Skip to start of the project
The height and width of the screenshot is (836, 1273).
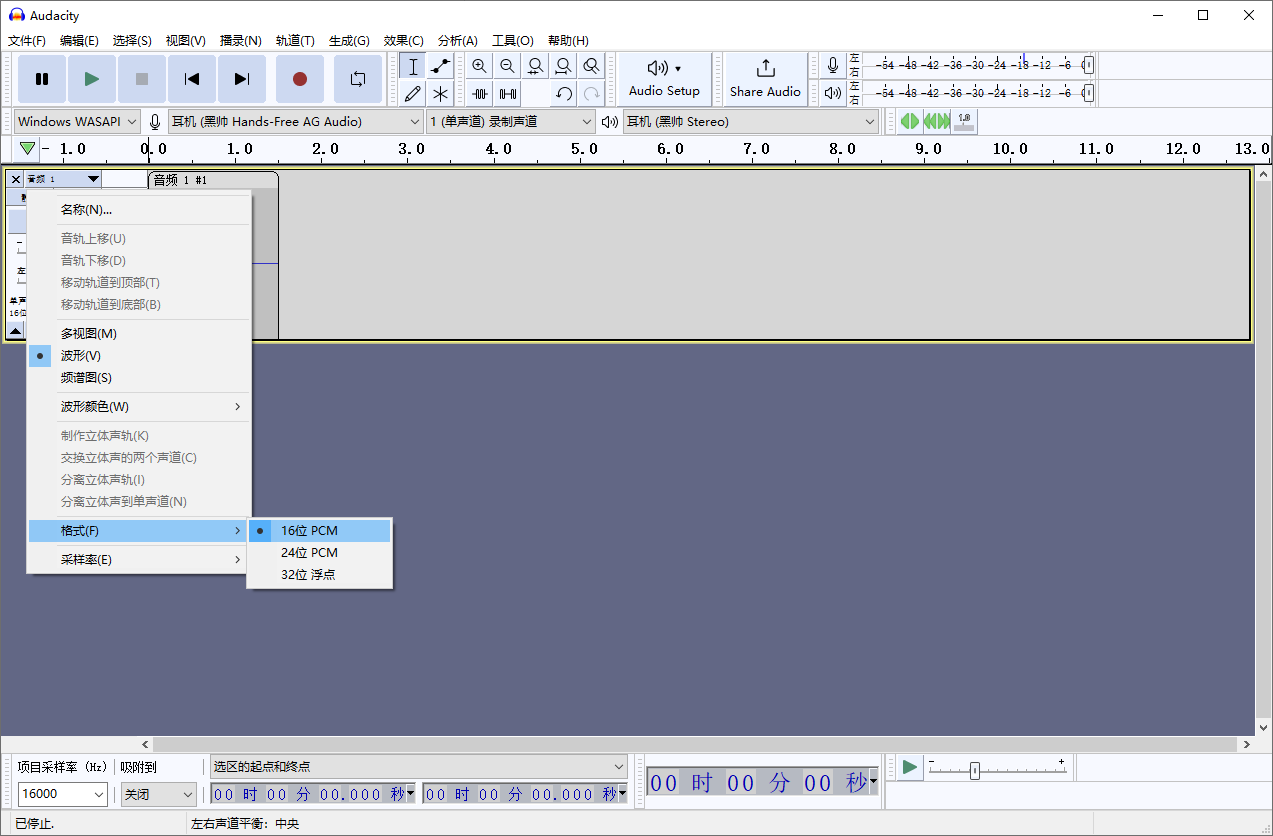(192, 79)
